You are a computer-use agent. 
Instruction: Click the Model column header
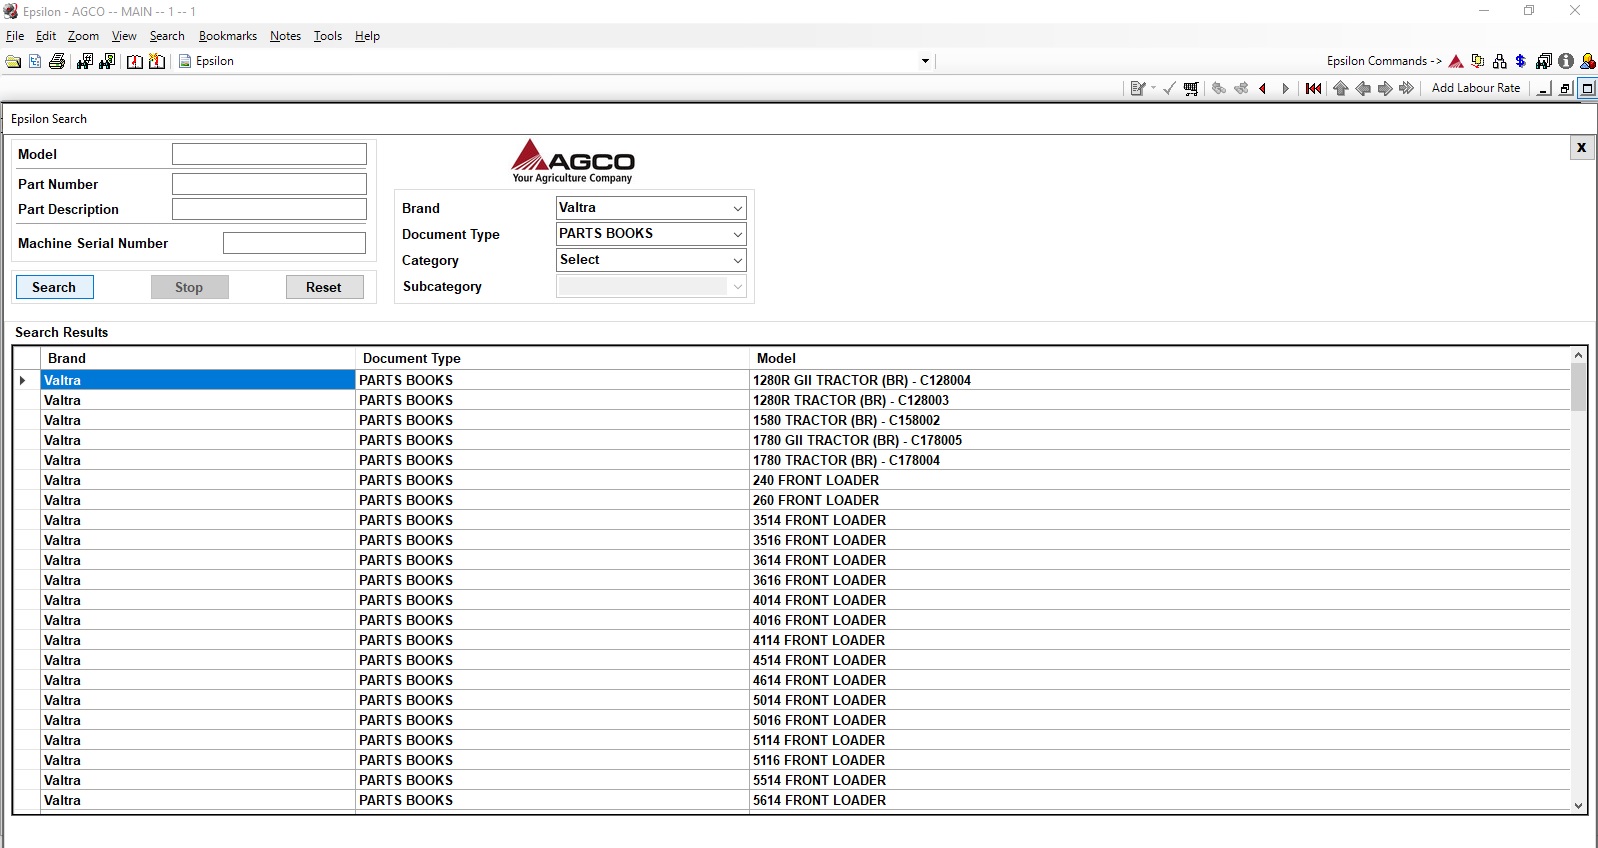point(1160,358)
